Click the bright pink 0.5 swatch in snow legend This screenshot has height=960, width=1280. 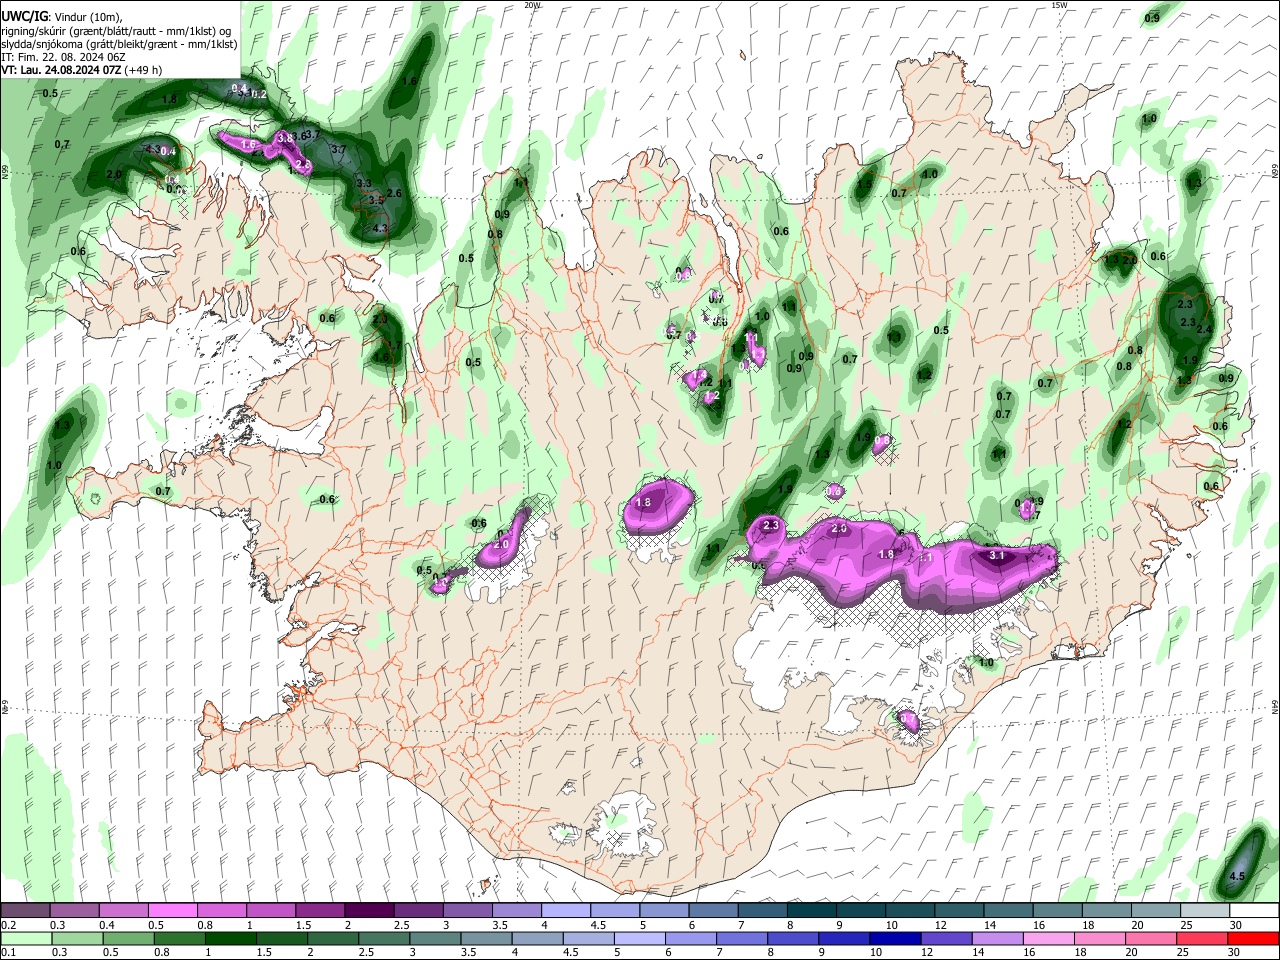[x=172, y=911]
